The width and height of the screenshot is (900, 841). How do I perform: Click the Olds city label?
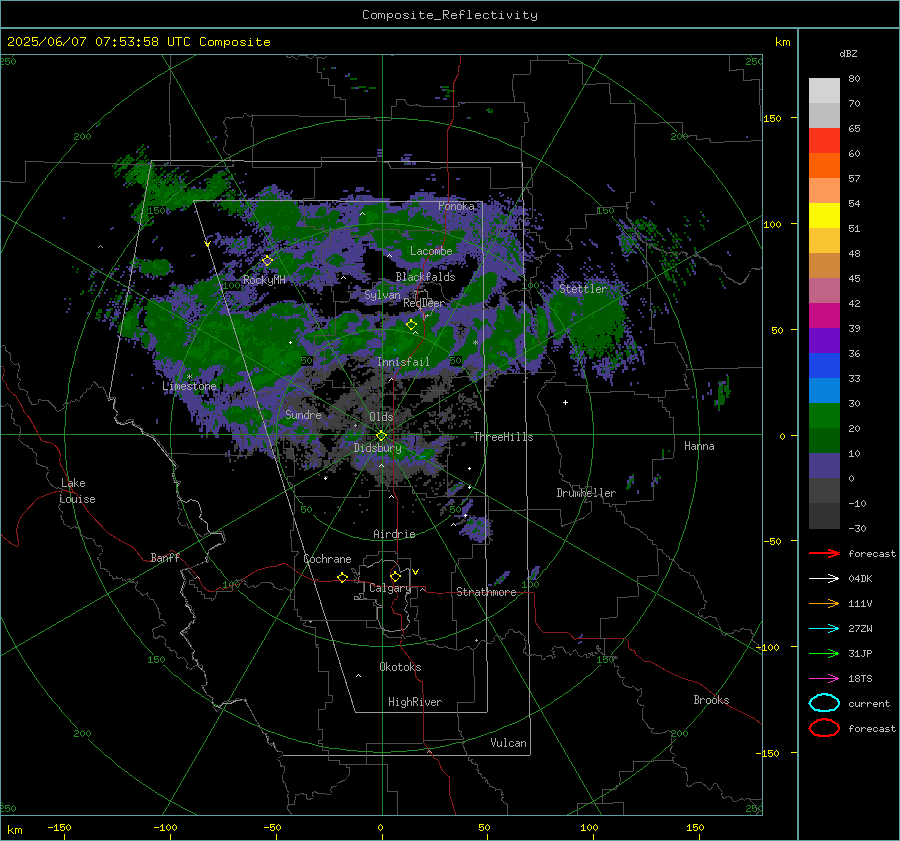coord(381,417)
